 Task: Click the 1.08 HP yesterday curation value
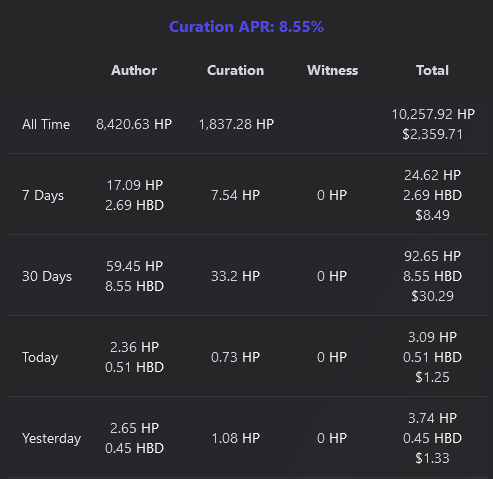tap(236, 438)
